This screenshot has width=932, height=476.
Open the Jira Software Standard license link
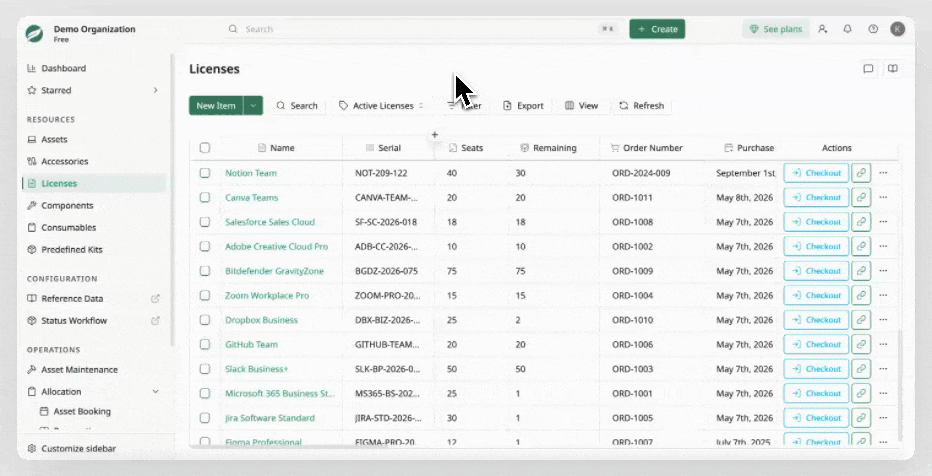[x=270, y=418]
